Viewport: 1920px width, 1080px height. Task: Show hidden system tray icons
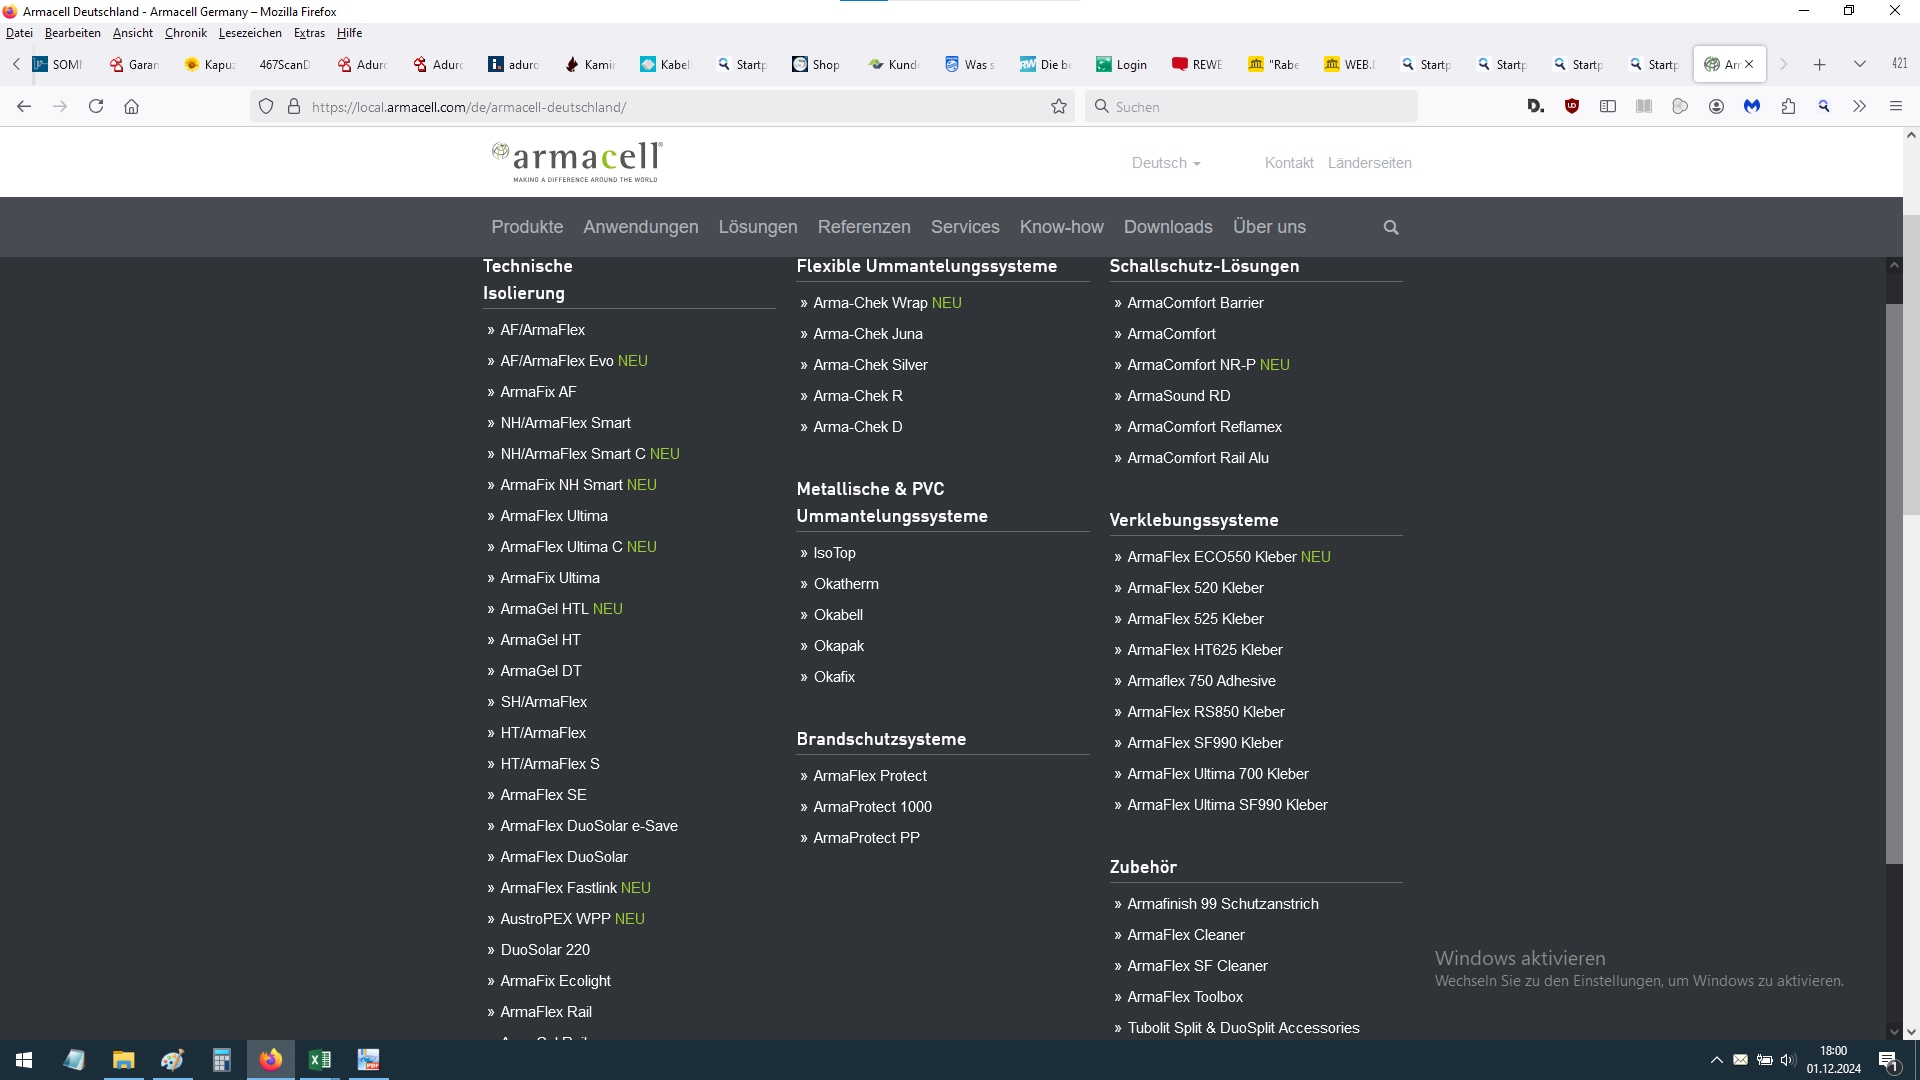[x=1717, y=1060]
